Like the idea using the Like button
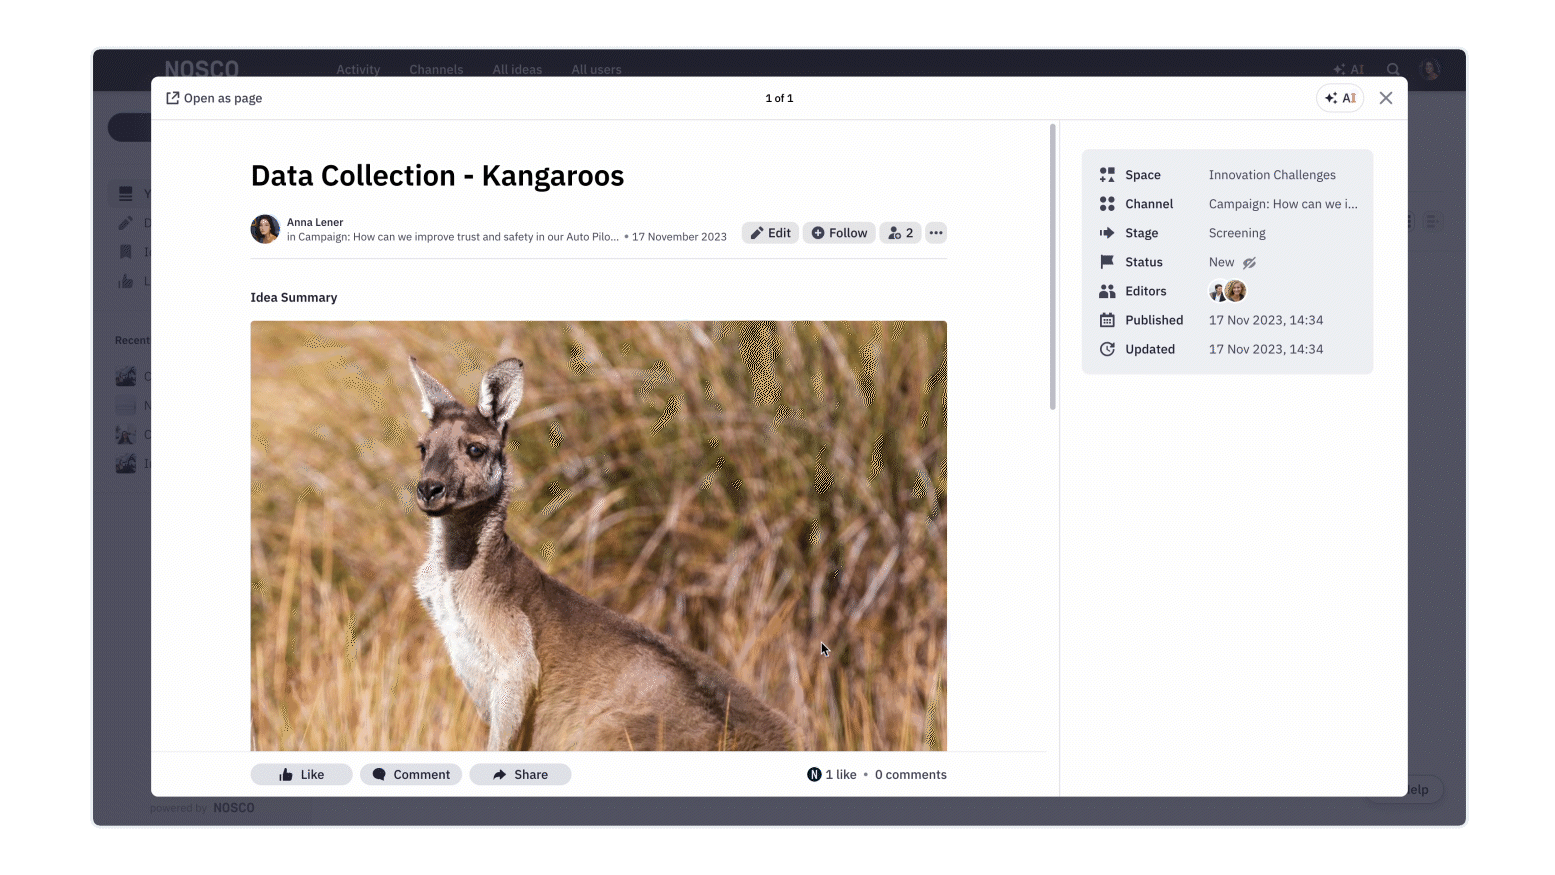The image size is (1555, 875). click(301, 774)
